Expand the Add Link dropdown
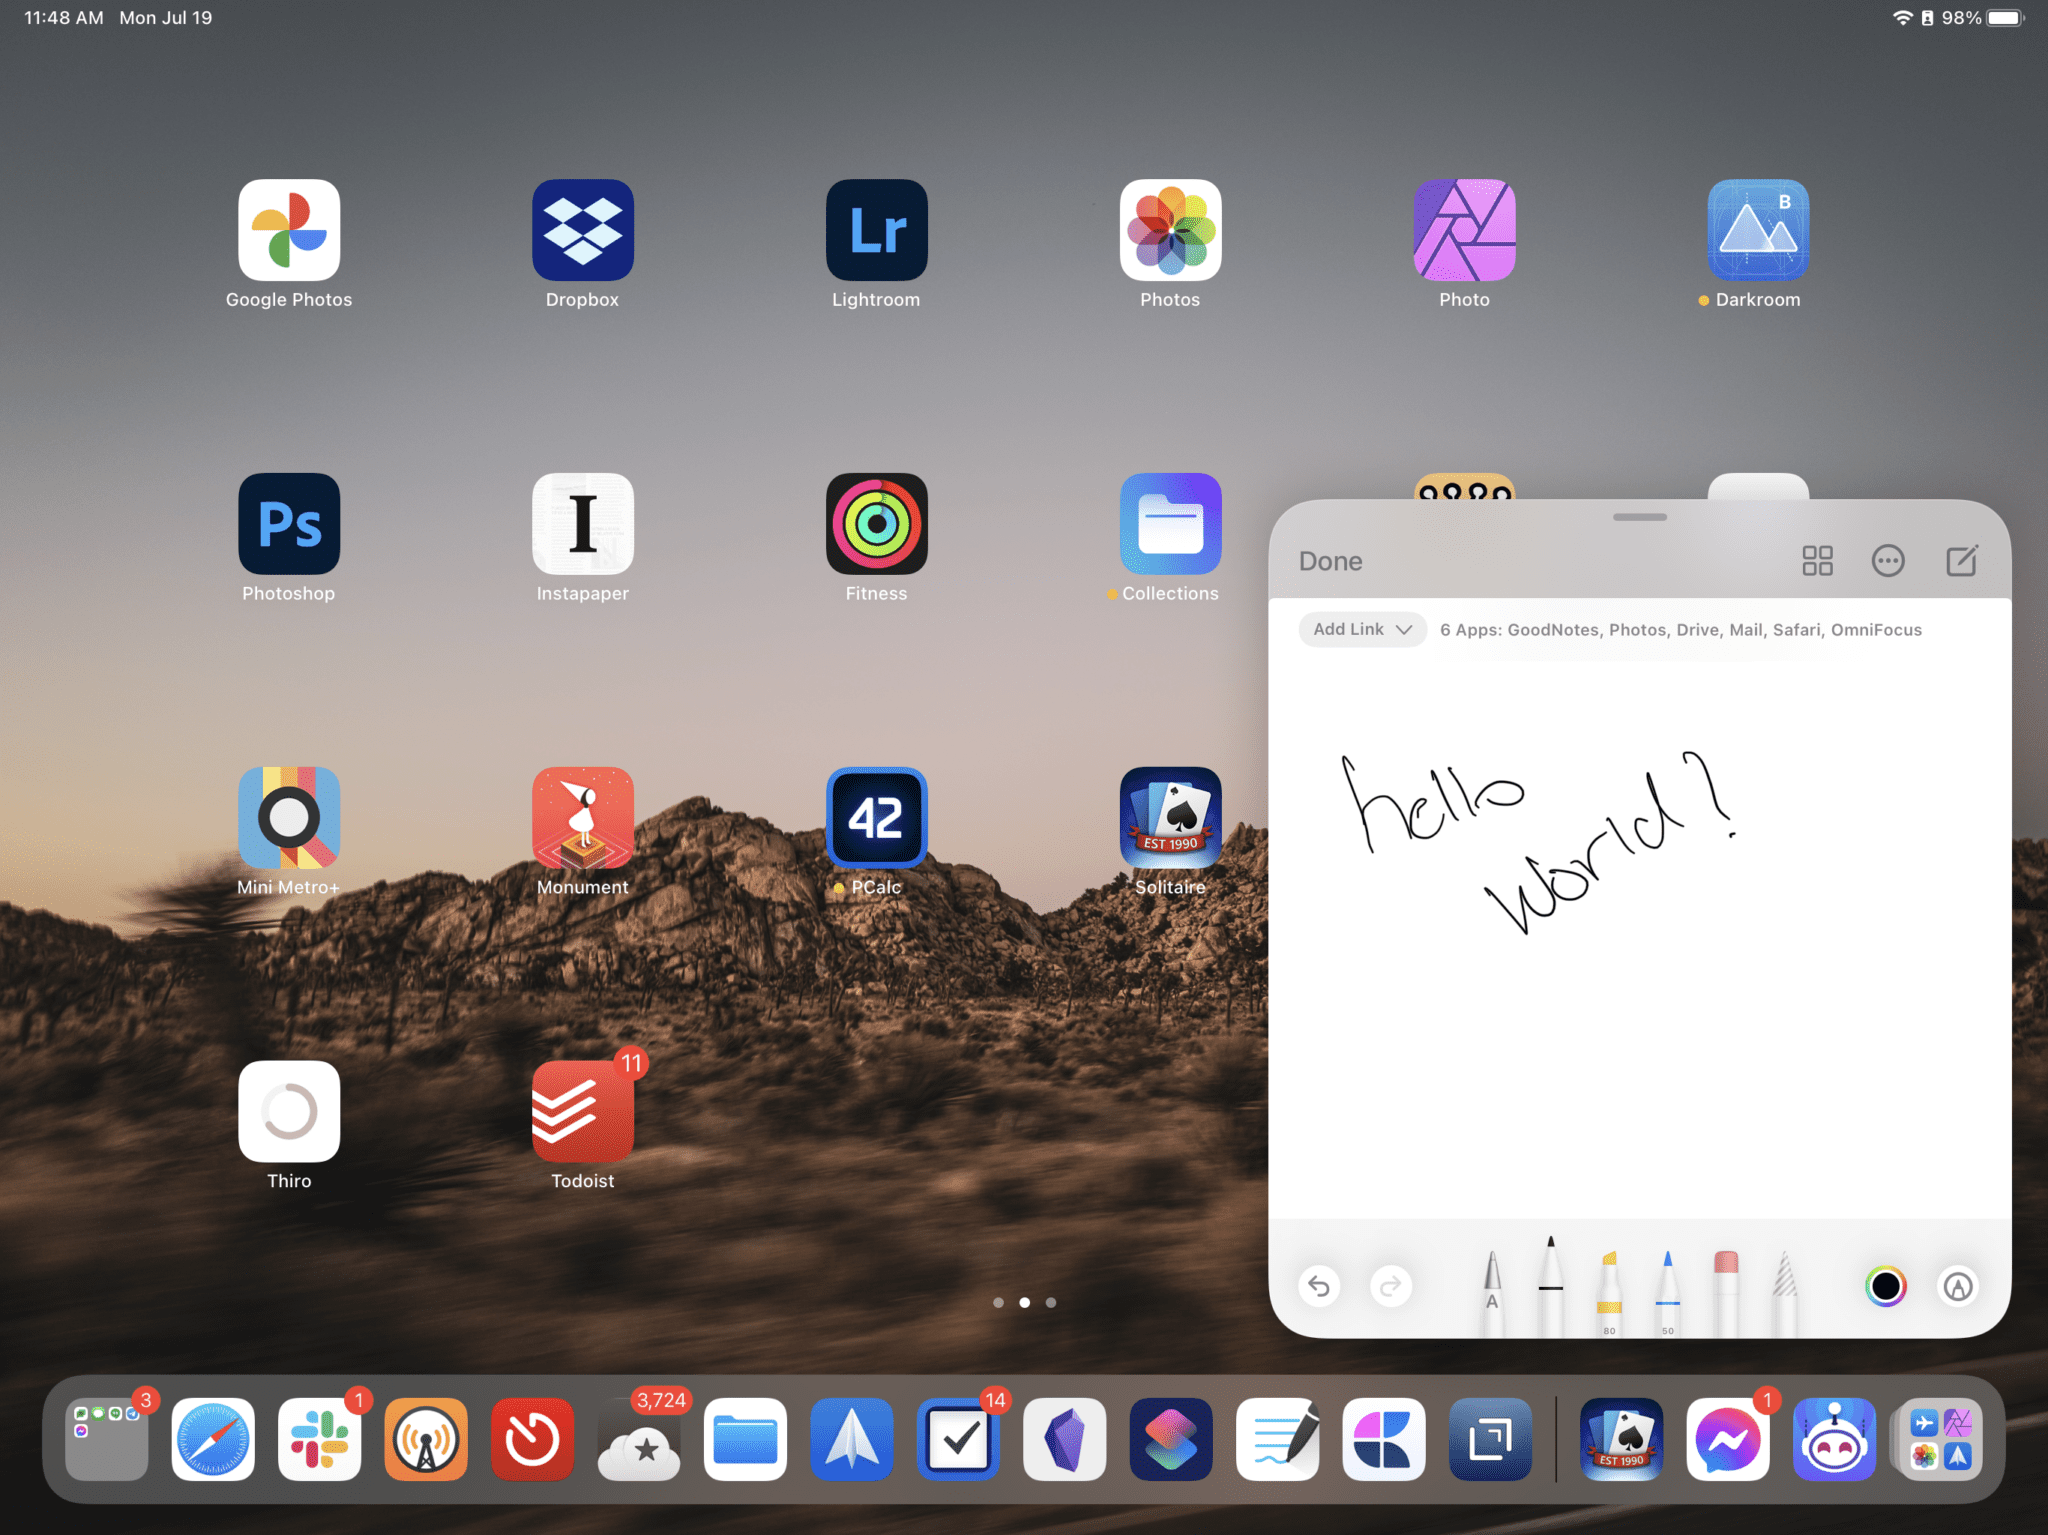Viewport: 2048px width, 1535px height. click(1362, 629)
